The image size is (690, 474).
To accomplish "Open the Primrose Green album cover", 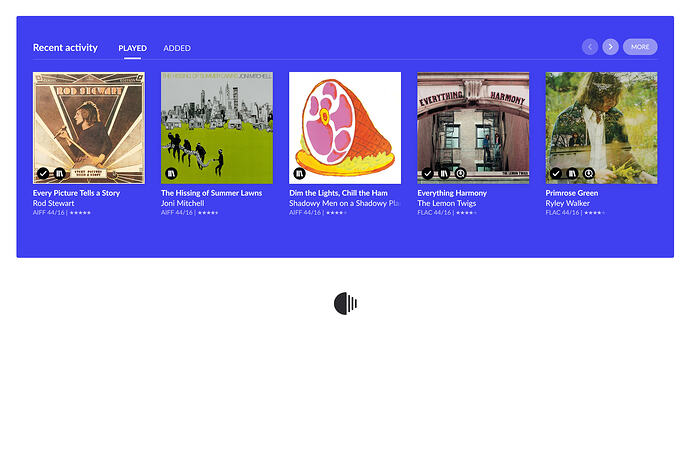I will (x=602, y=128).
